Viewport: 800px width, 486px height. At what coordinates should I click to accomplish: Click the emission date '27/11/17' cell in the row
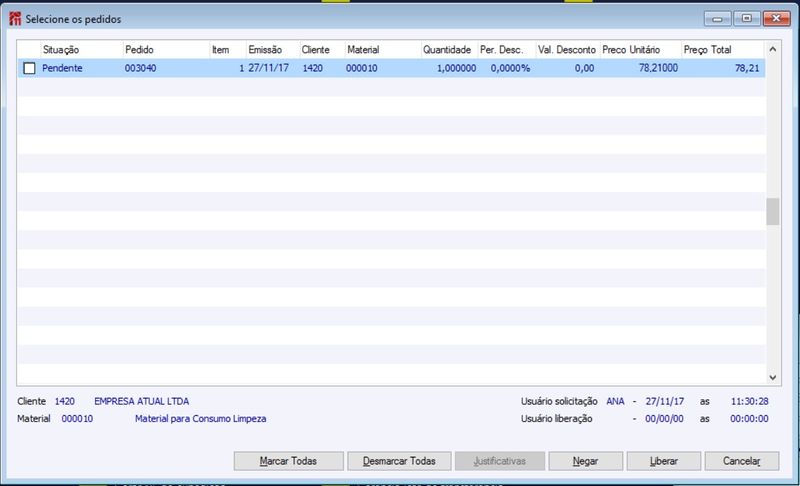(268, 68)
